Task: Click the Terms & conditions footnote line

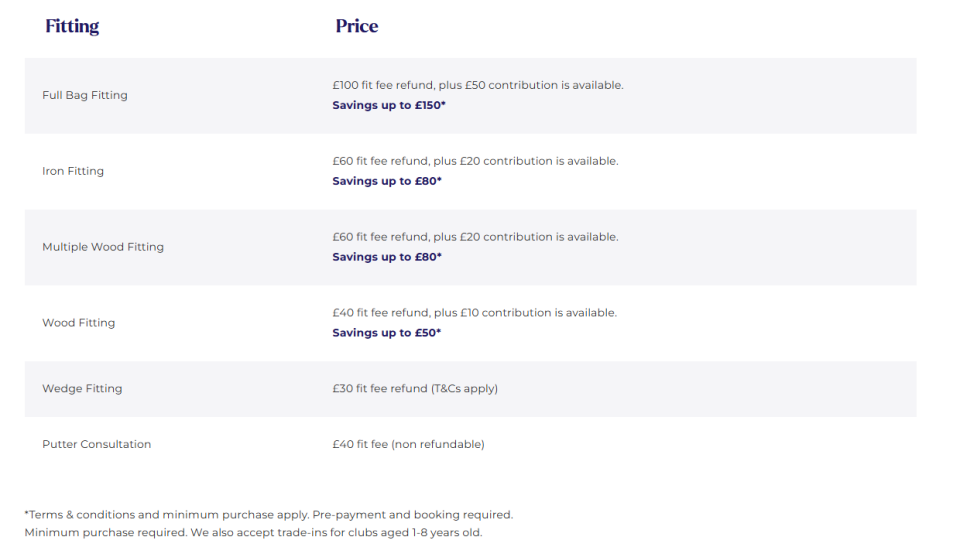Action: (269, 515)
